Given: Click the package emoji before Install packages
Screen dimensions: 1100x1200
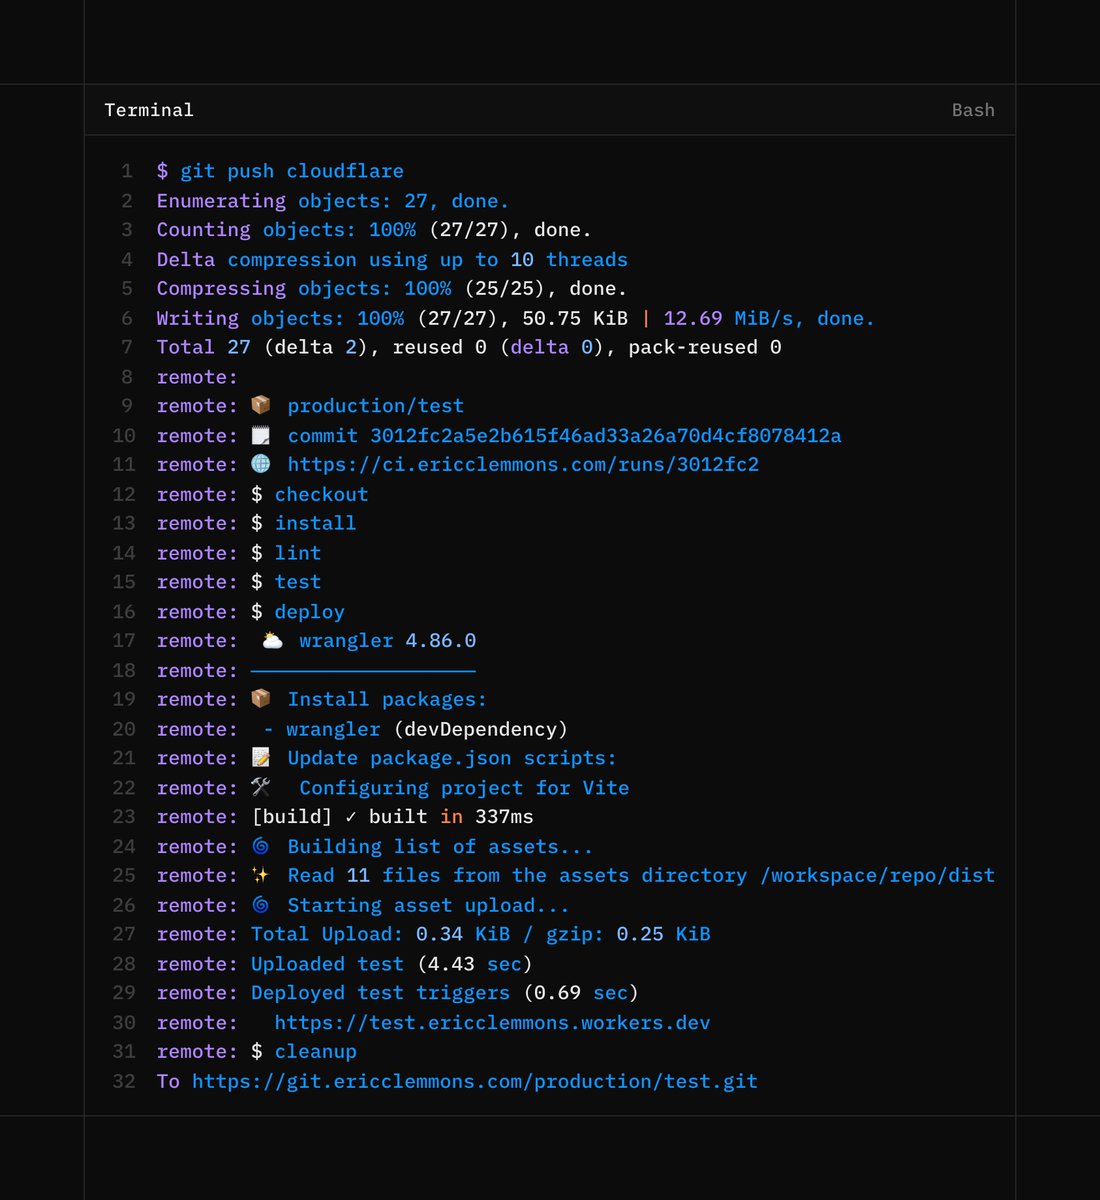Looking at the screenshot, I should [261, 700].
